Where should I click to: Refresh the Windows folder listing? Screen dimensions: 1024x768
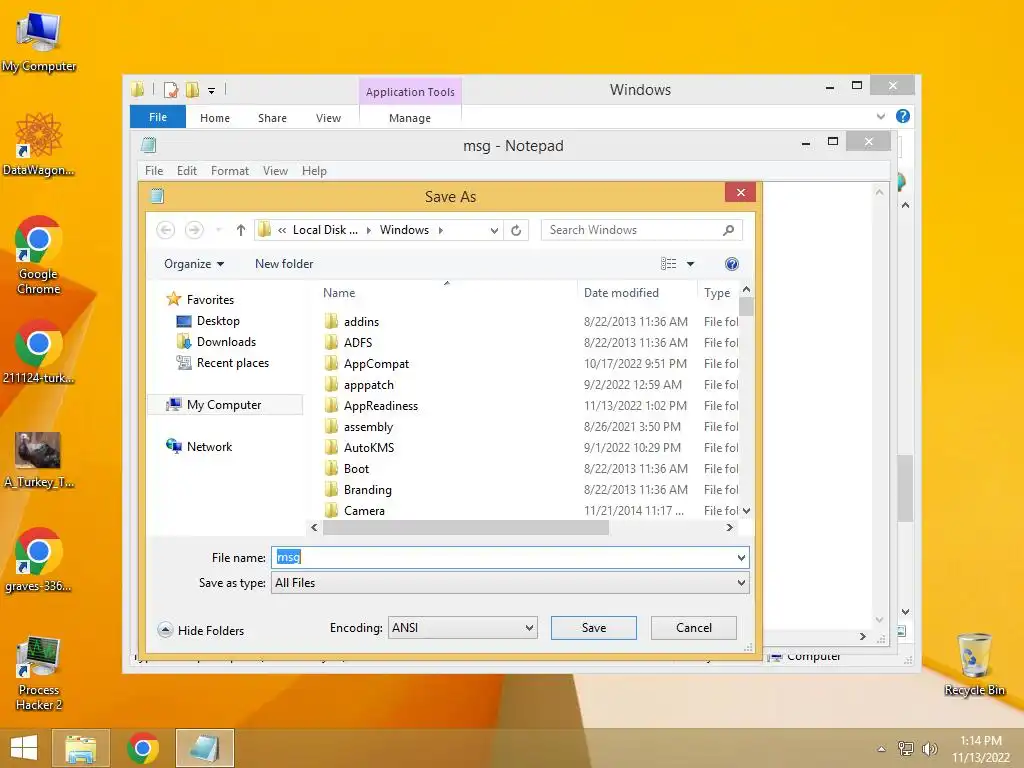(516, 230)
